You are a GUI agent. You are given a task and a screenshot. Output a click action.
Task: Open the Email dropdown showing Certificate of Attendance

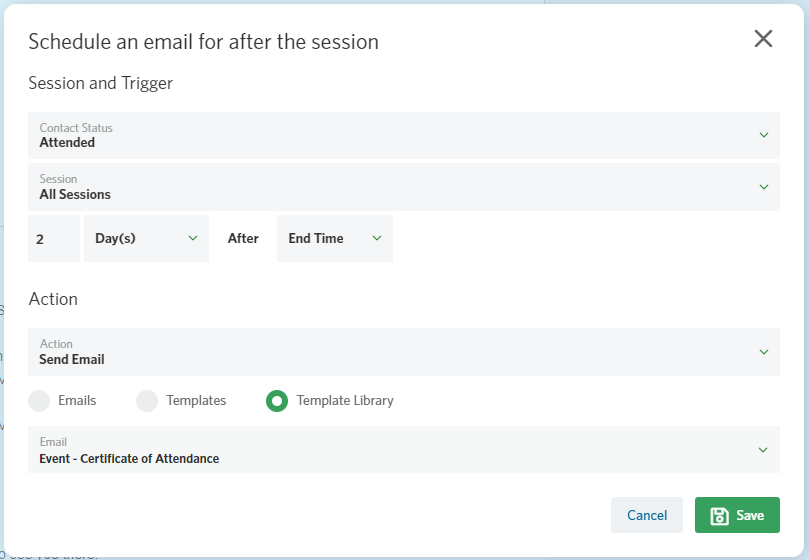point(403,449)
